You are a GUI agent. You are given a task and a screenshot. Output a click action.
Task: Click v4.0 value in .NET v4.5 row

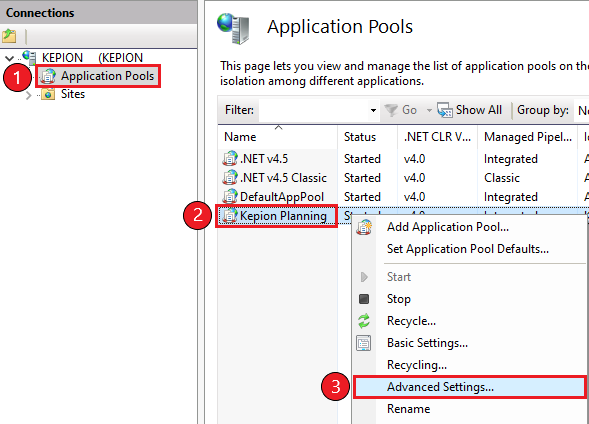pos(414,159)
